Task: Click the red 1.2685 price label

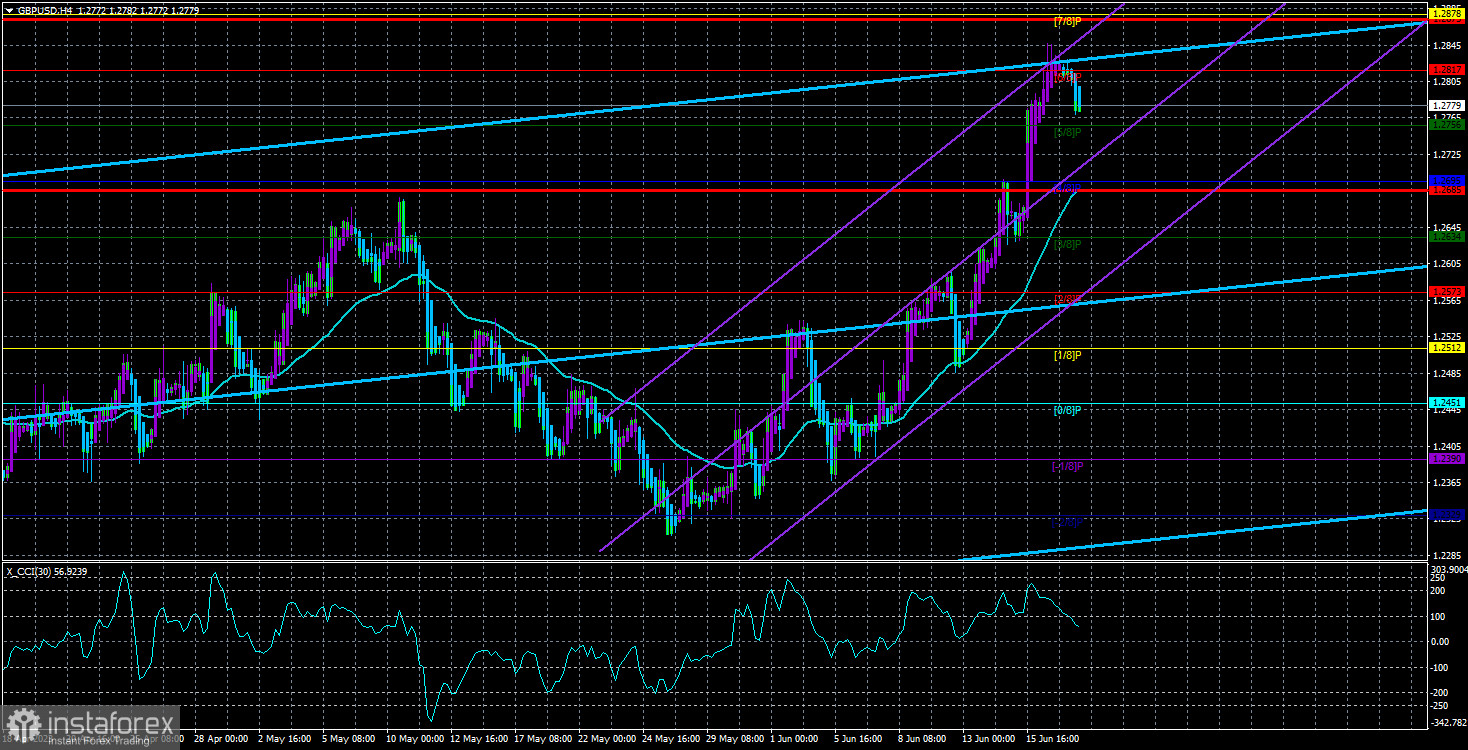Action: click(x=1446, y=190)
